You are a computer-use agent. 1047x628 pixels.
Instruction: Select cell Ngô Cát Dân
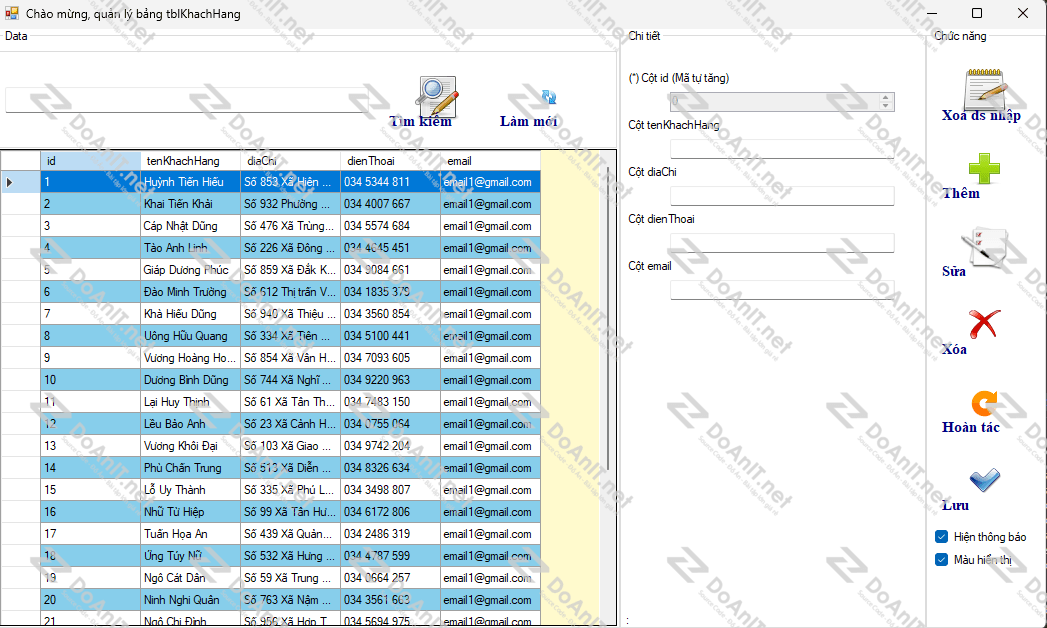coord(190,578)
